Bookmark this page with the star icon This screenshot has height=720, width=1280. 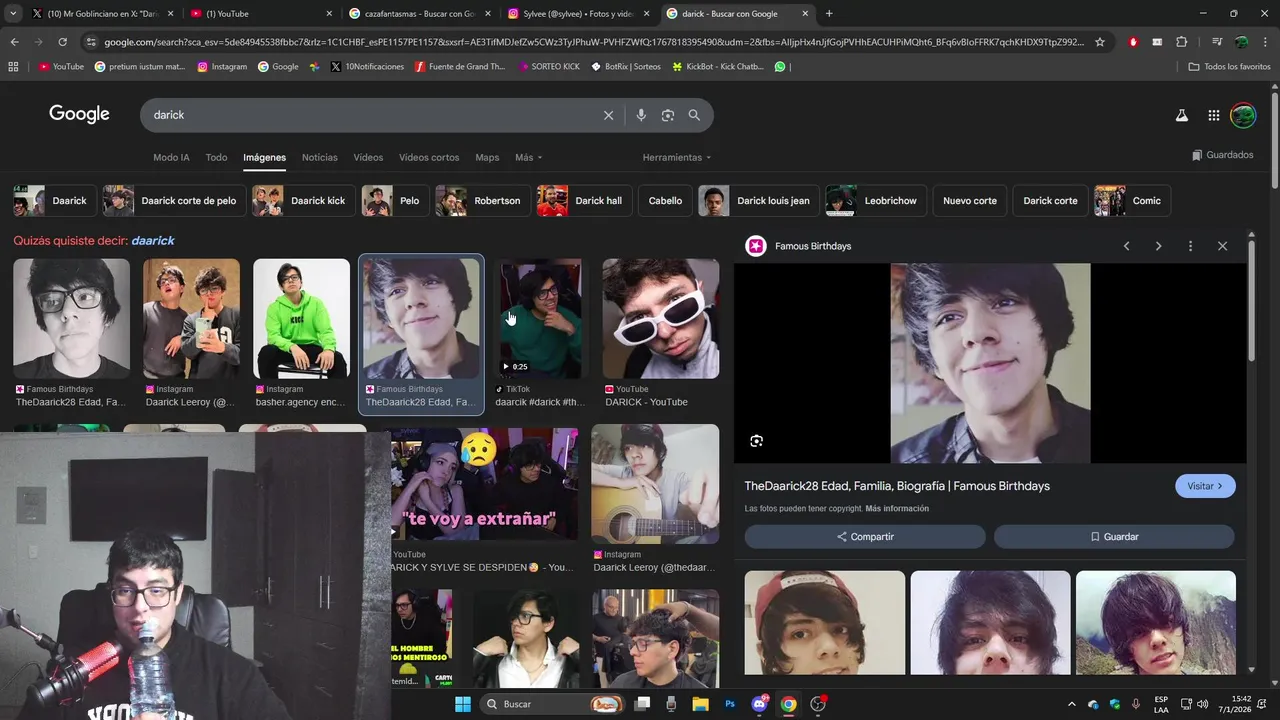[1100, 42]
